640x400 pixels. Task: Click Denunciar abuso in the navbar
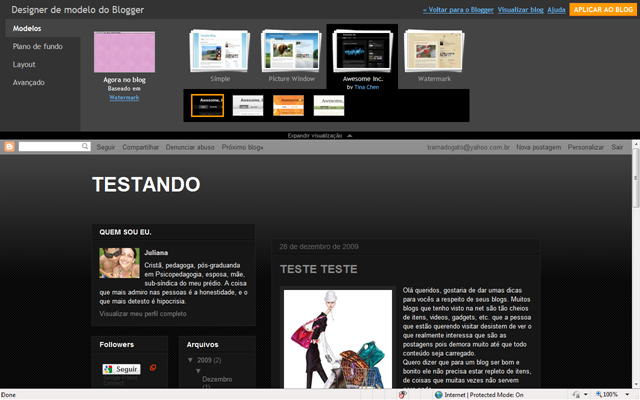tap(190, 147)
